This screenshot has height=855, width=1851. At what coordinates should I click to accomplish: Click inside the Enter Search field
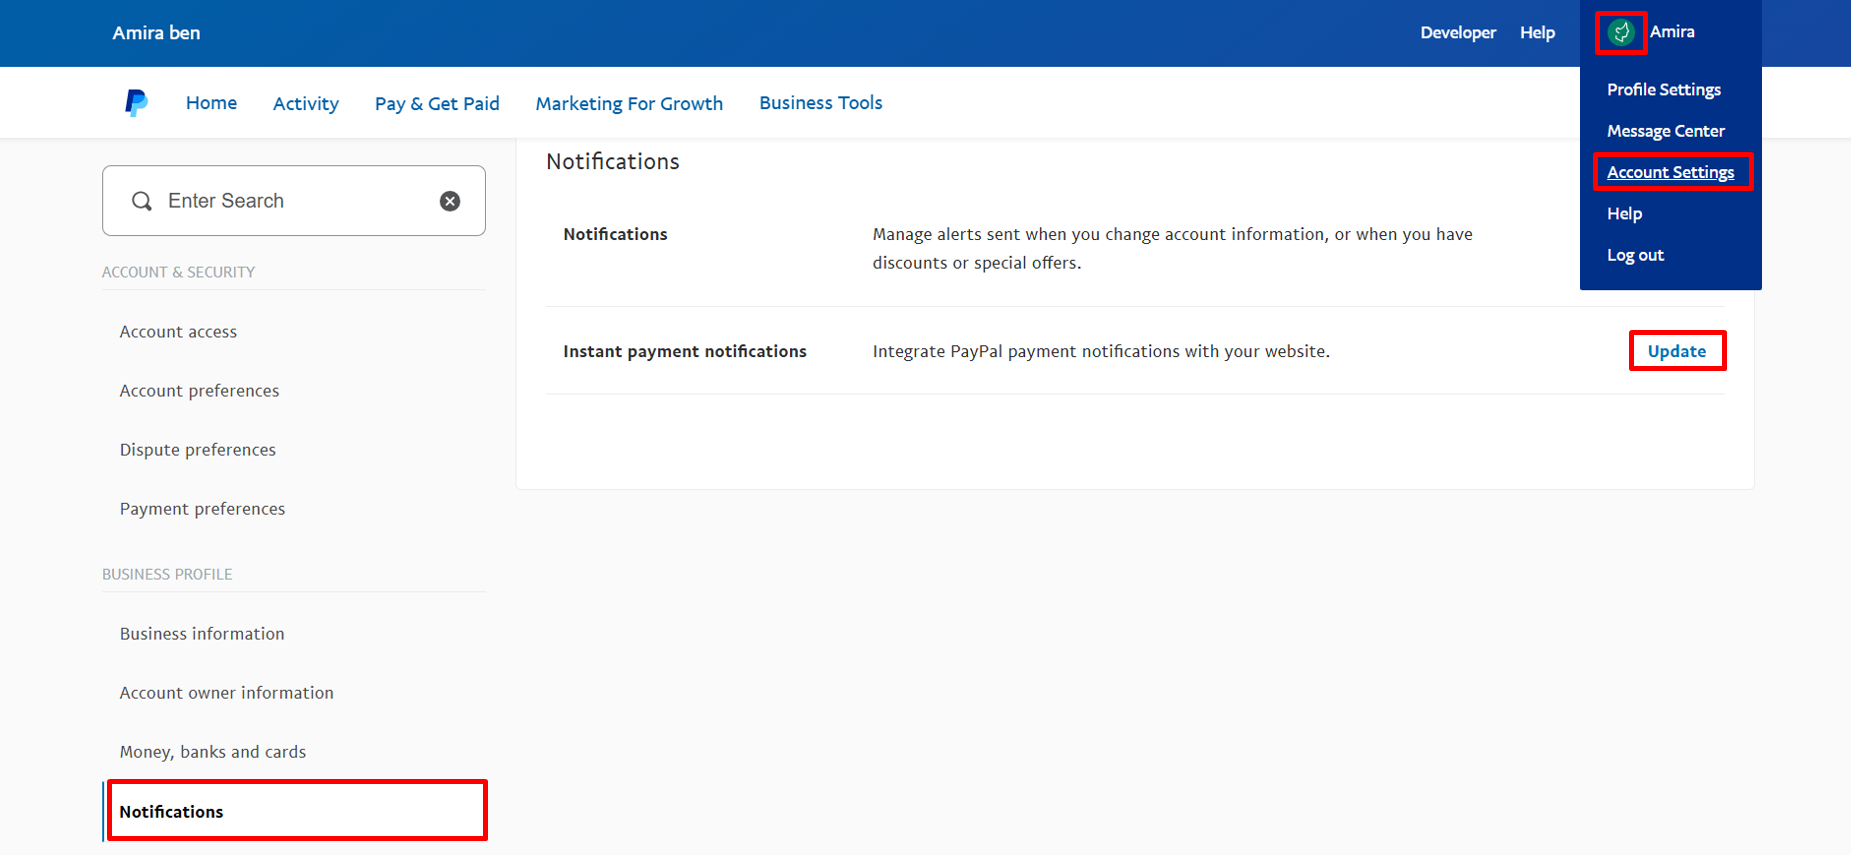coord(294,201)
